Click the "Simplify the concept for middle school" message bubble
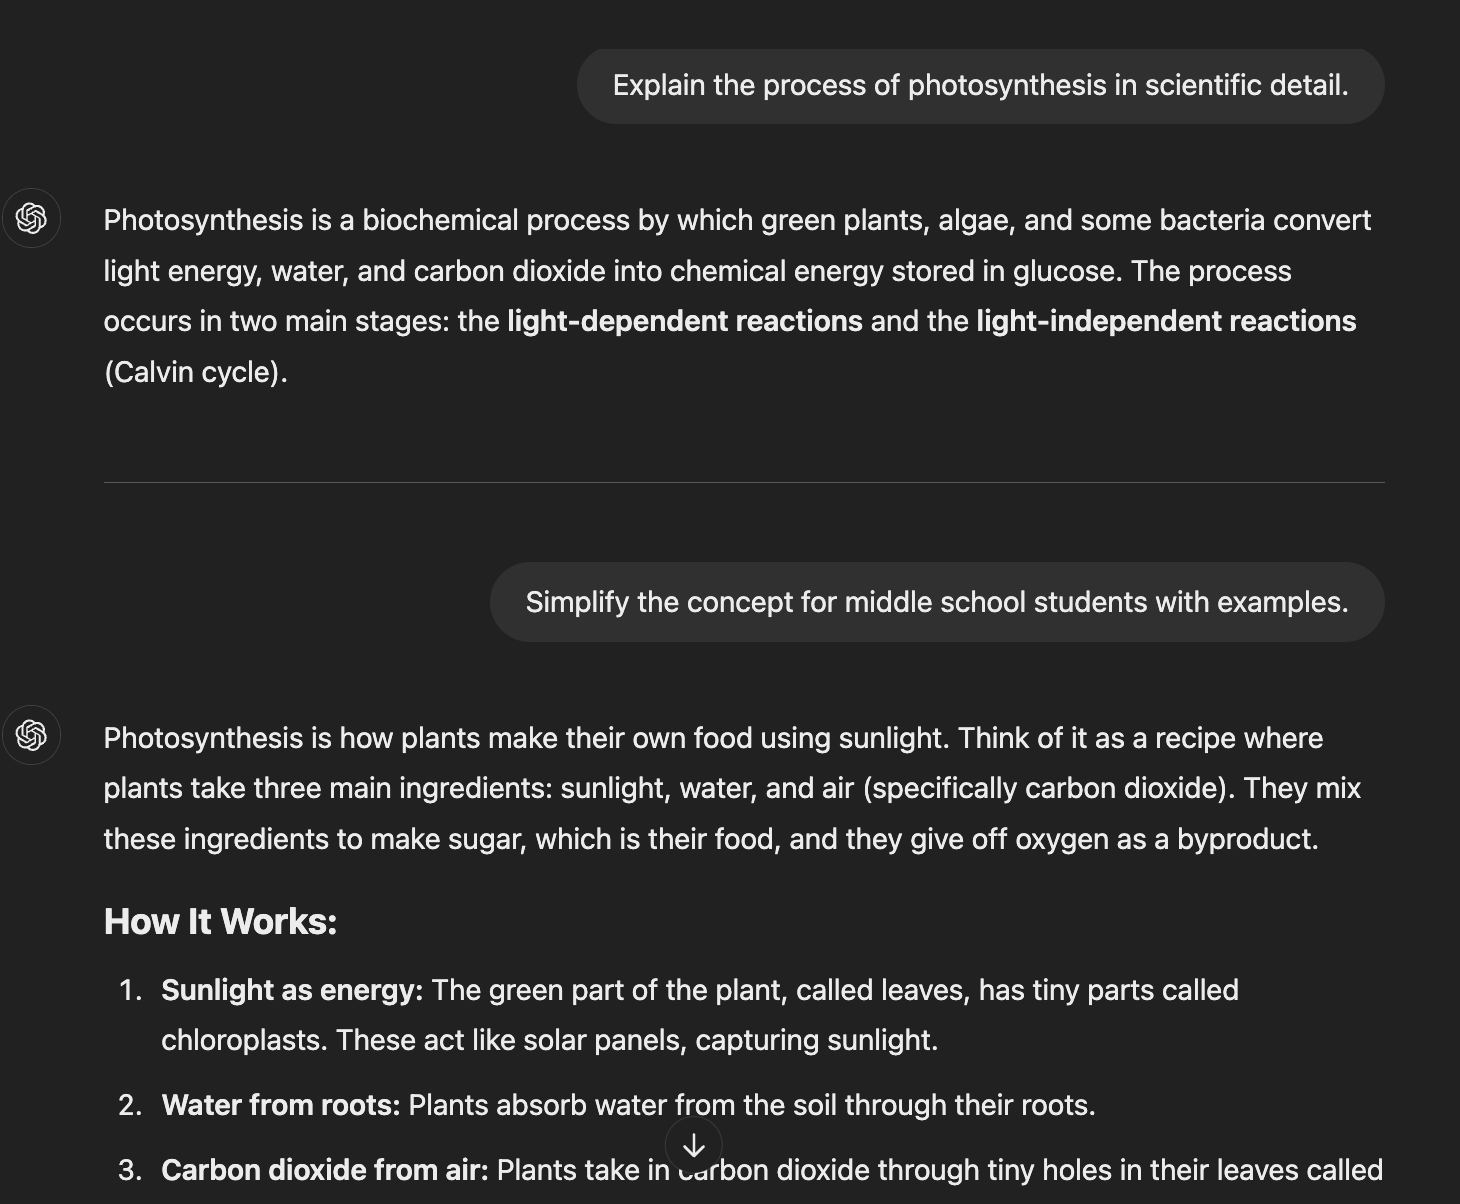Screen dimensions: 1460x1204 (936, 602)
